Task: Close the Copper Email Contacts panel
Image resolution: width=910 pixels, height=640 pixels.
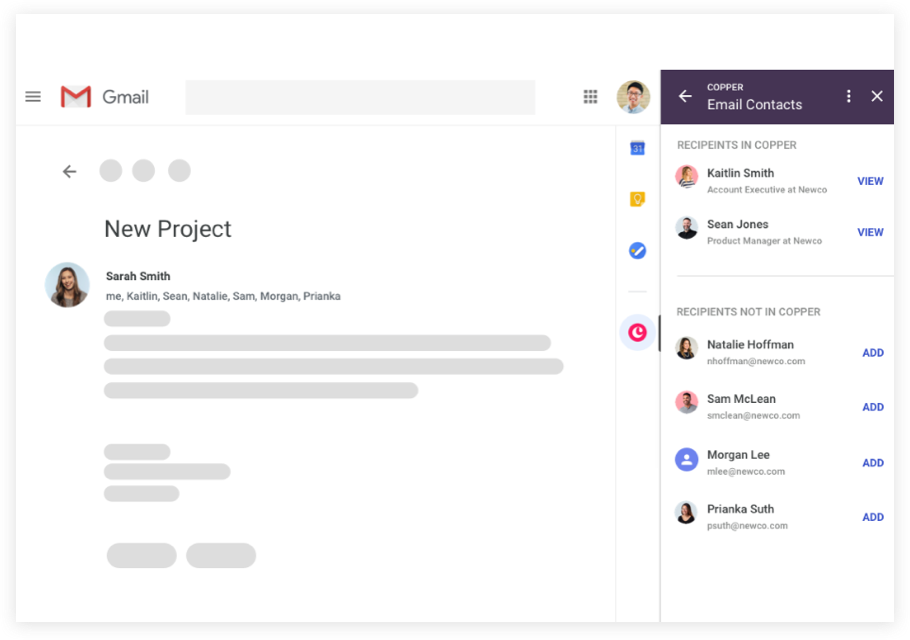Action: coord(877,96)
